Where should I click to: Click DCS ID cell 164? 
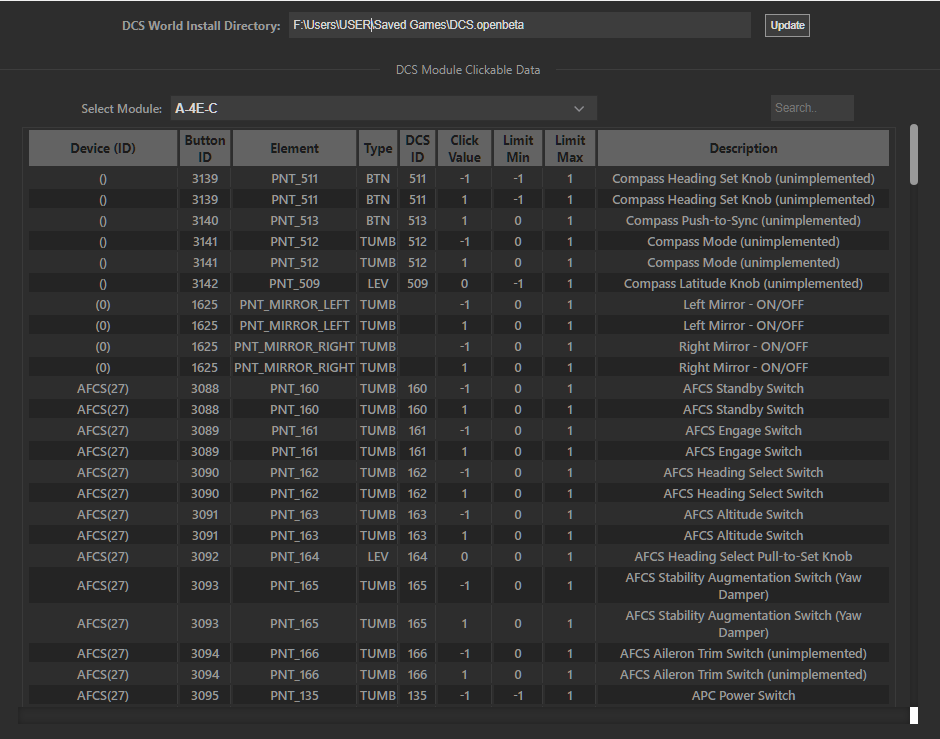click(417, 556)
